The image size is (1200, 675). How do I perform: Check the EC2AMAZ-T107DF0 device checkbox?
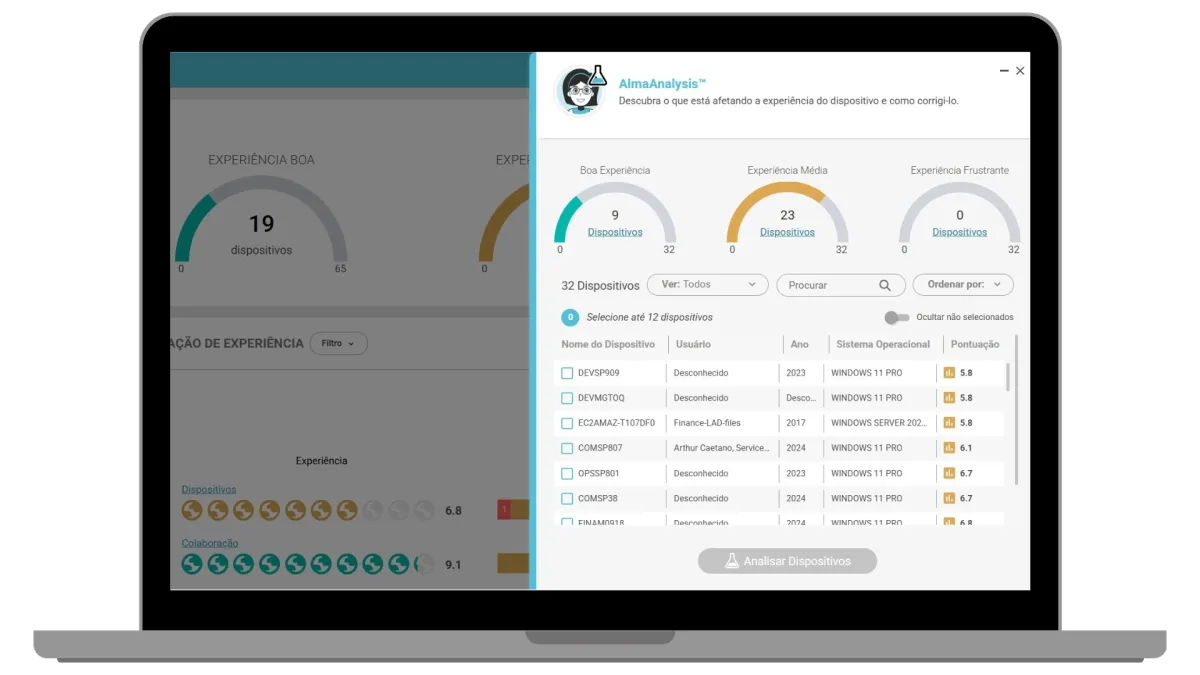[567, 423]
